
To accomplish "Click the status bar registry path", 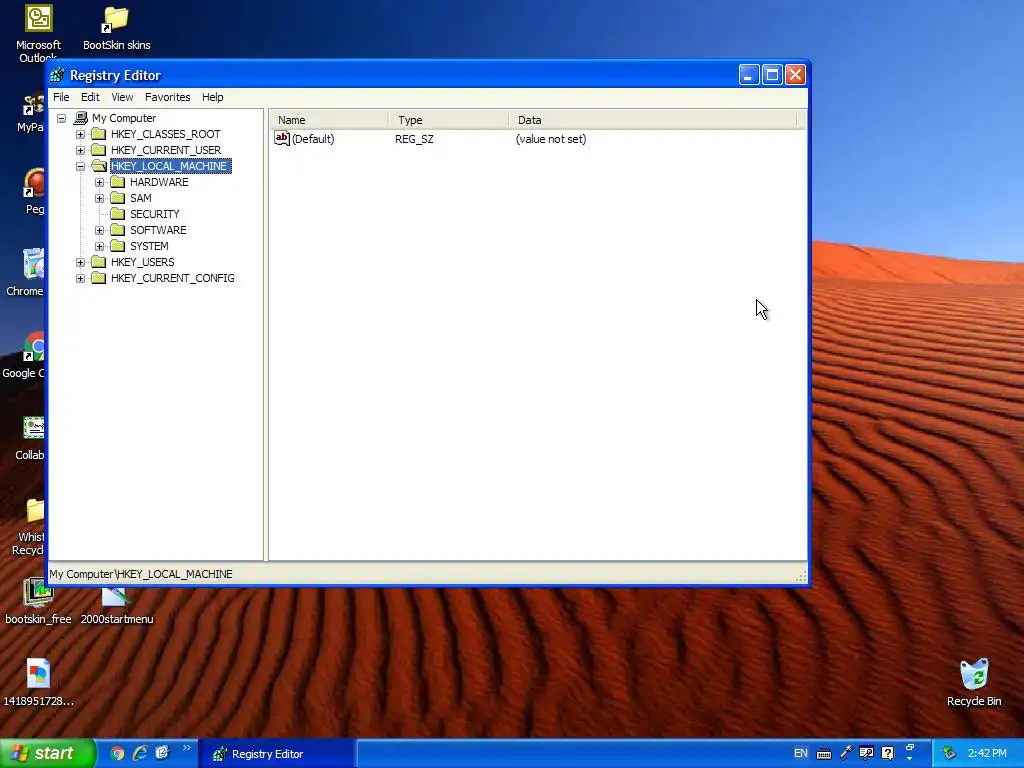I will [141, 574].
